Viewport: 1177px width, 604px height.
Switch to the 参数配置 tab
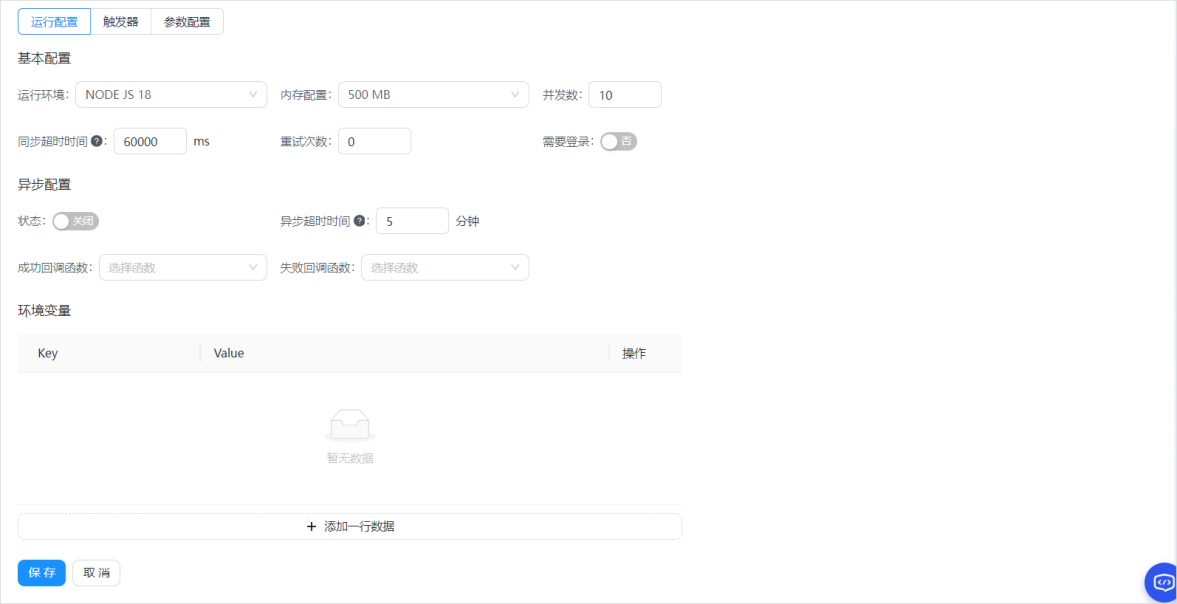point(187,22)
